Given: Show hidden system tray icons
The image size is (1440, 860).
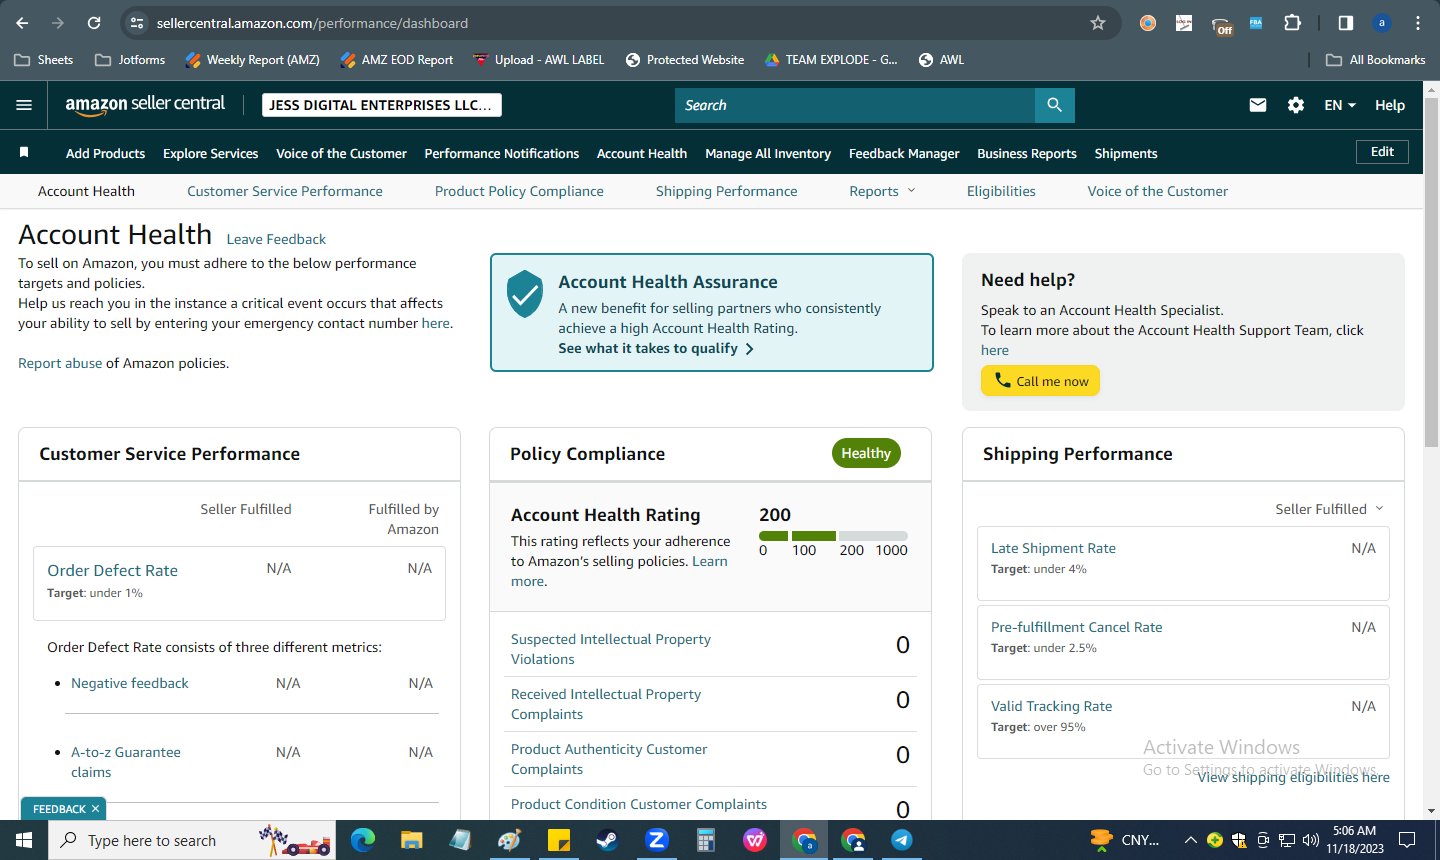Looking at the screenshot, I should tap(1190, 840).
